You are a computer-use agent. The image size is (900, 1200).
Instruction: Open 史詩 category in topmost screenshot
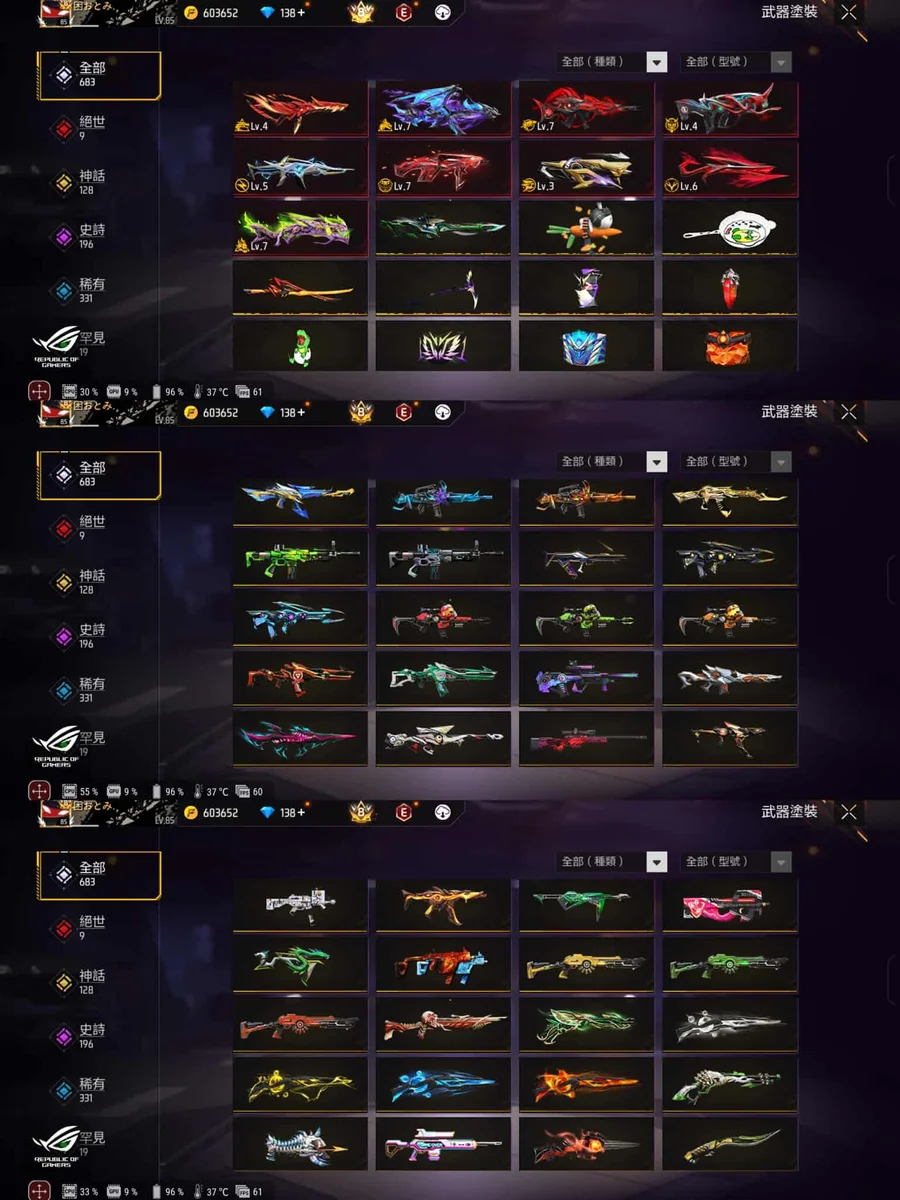point(92,235)
